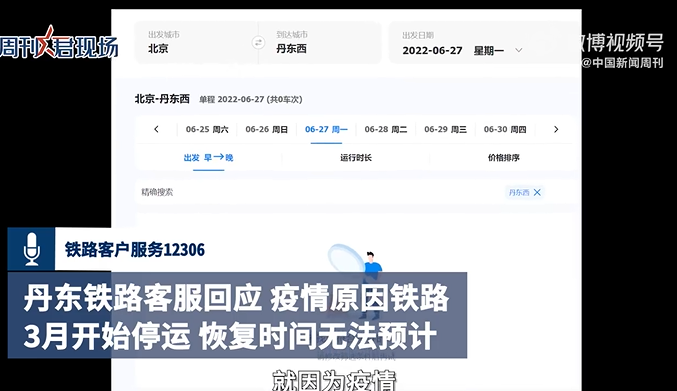Swap the departure and arrival cities
This screenshot has width=677, height=391.
click(x=258, y=43)
